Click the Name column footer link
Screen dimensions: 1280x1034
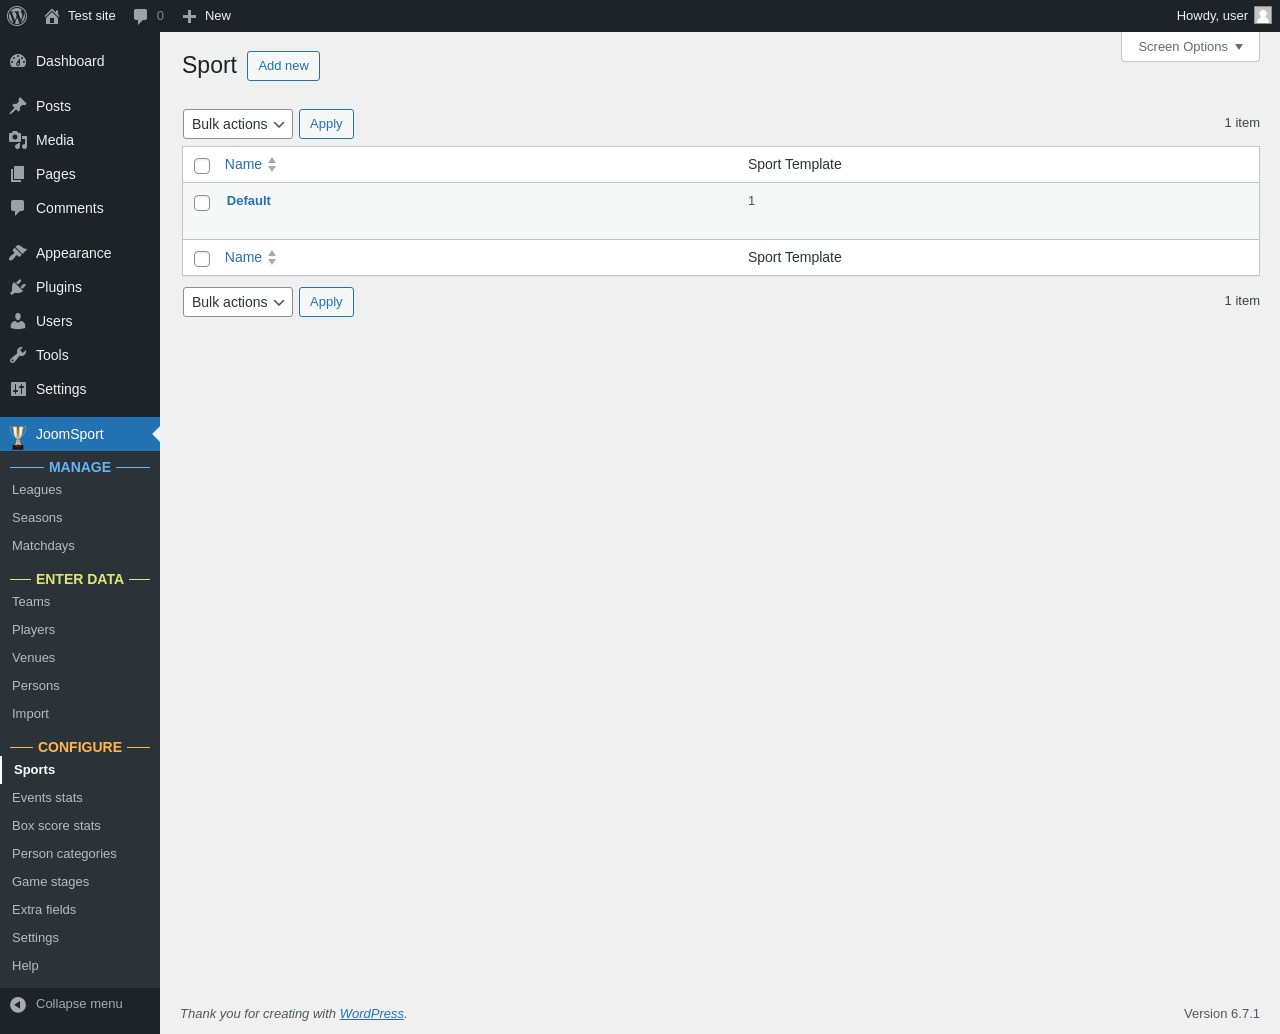243,257
